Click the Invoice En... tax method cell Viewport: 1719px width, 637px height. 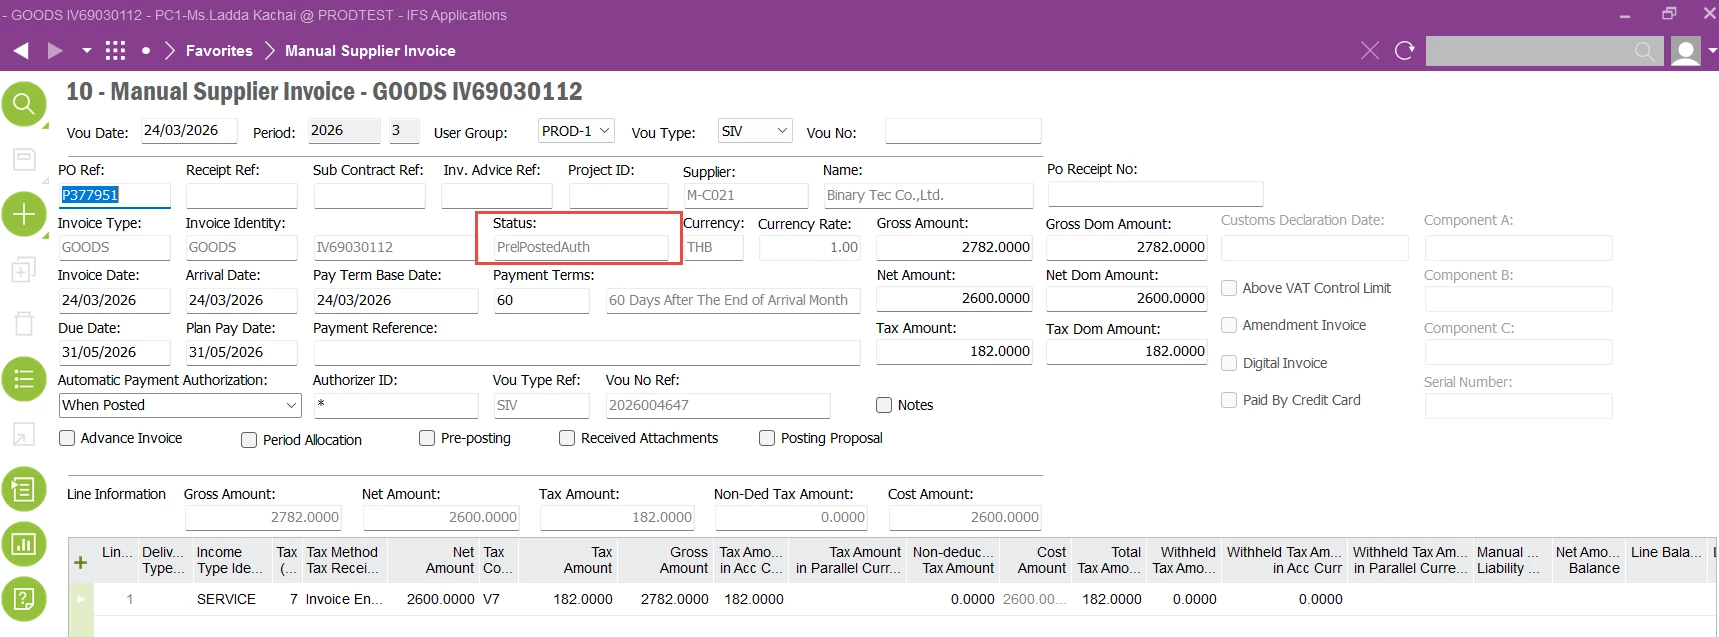click(x=344, y=599)
